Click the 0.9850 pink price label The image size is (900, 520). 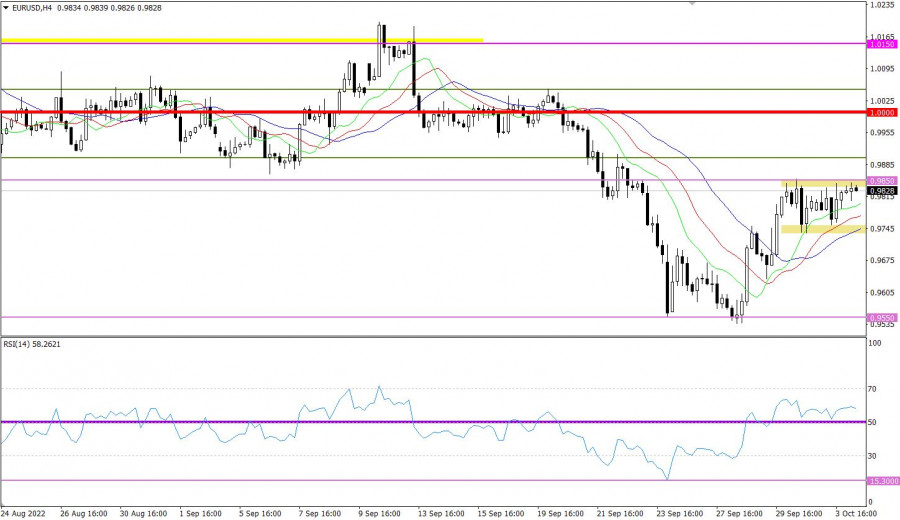(881, 181)
